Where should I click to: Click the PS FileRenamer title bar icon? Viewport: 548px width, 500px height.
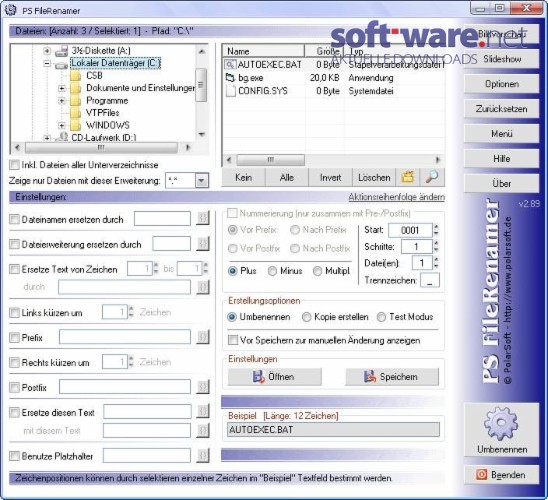[x=10, y=10]
